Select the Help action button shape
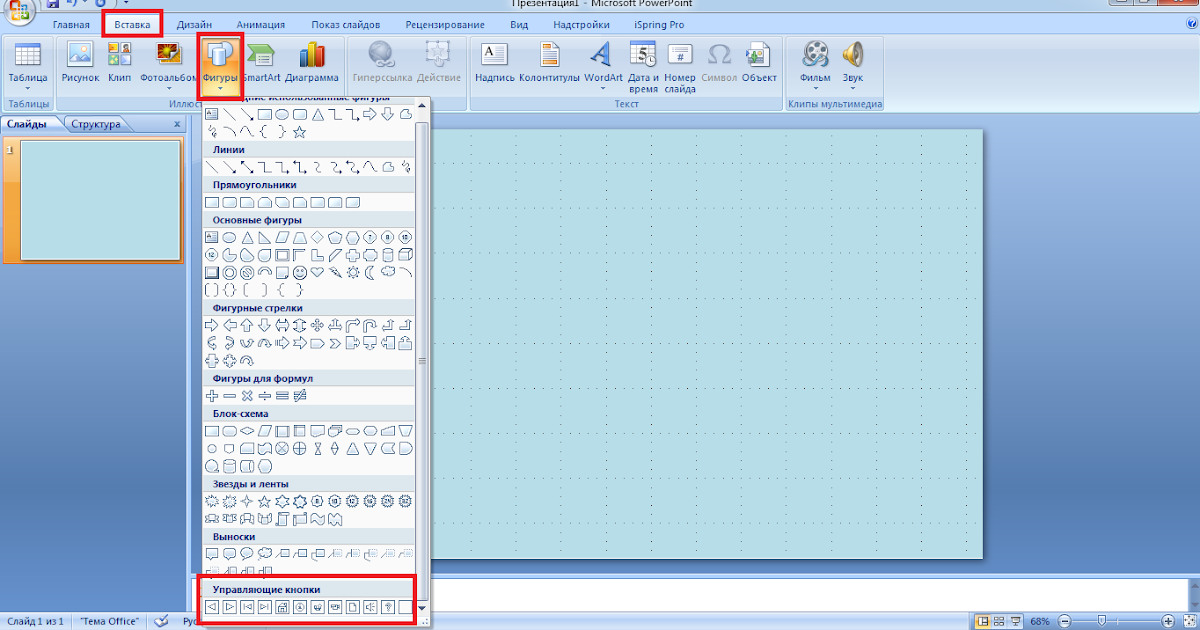Viewport: 1200px width, 630px height. click(x=388, y=607)
